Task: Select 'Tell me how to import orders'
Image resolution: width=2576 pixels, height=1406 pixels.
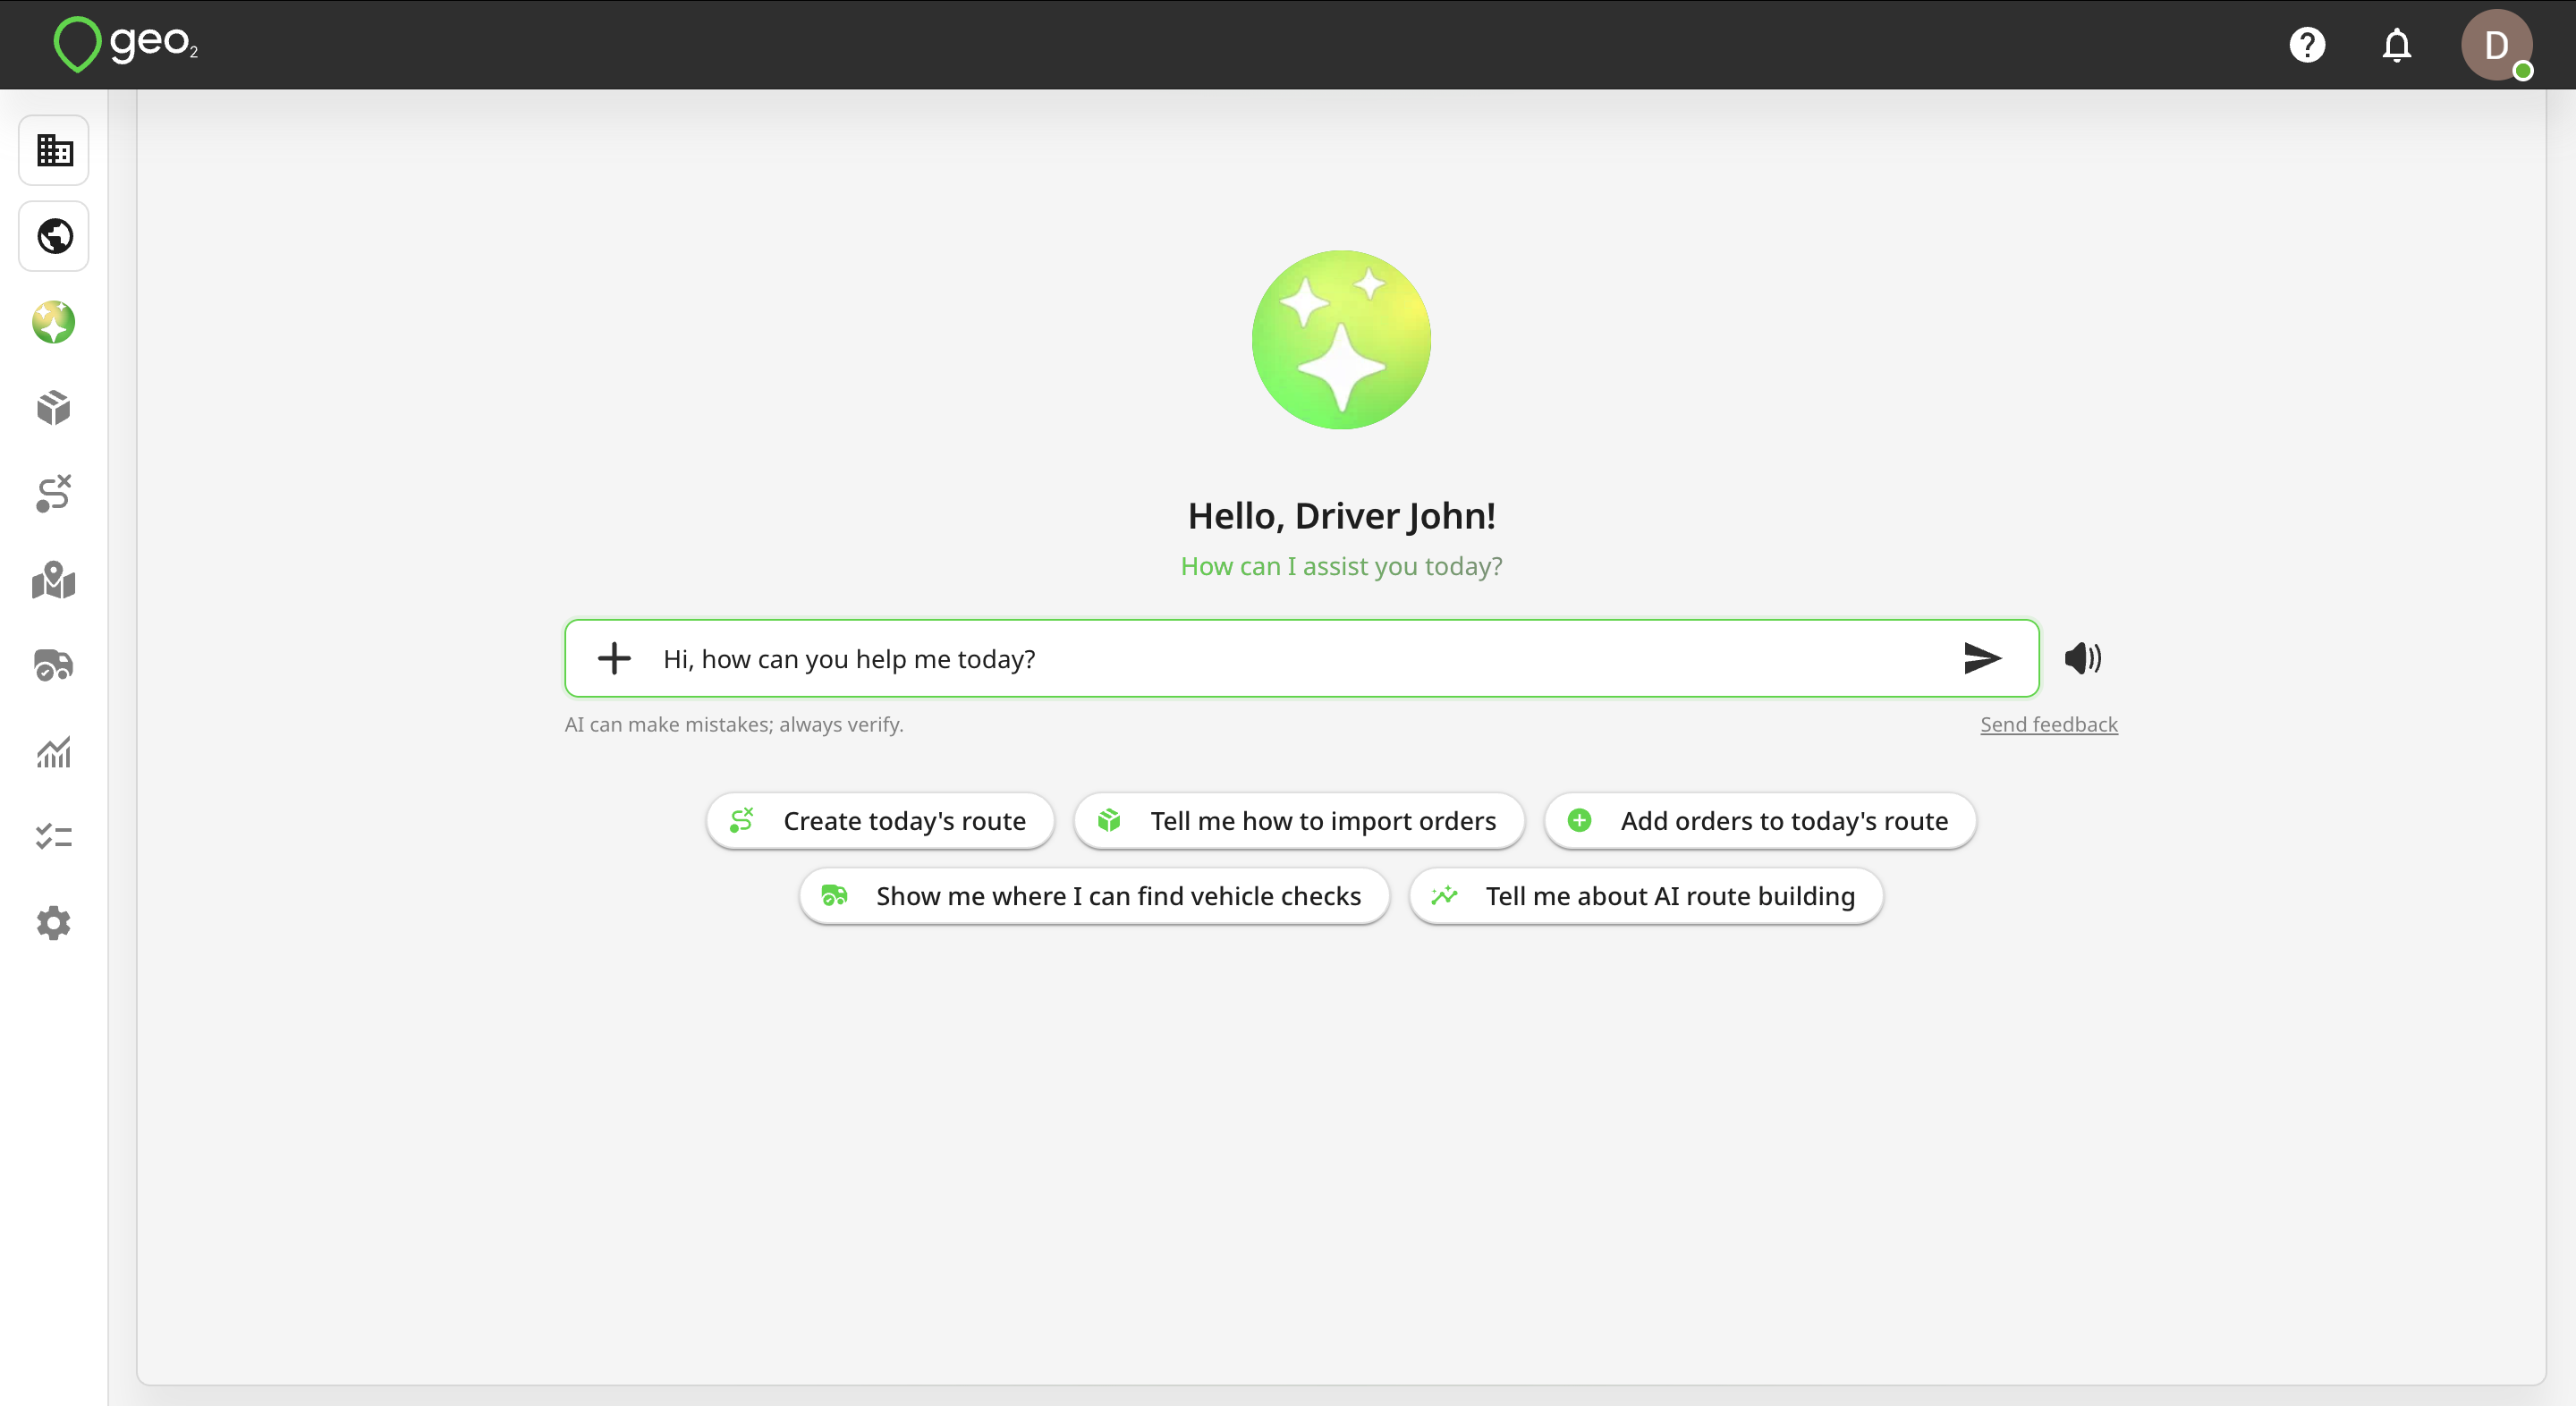Action: click(x=1299, y=821)
